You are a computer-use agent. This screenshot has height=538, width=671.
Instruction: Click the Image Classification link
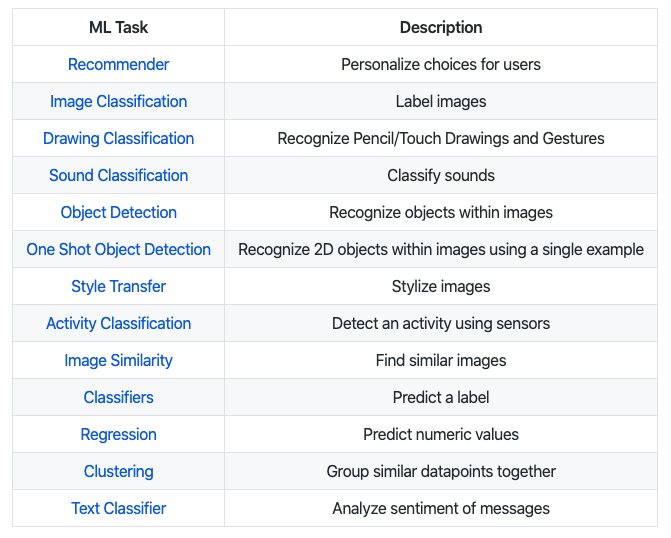pos(119,101)
